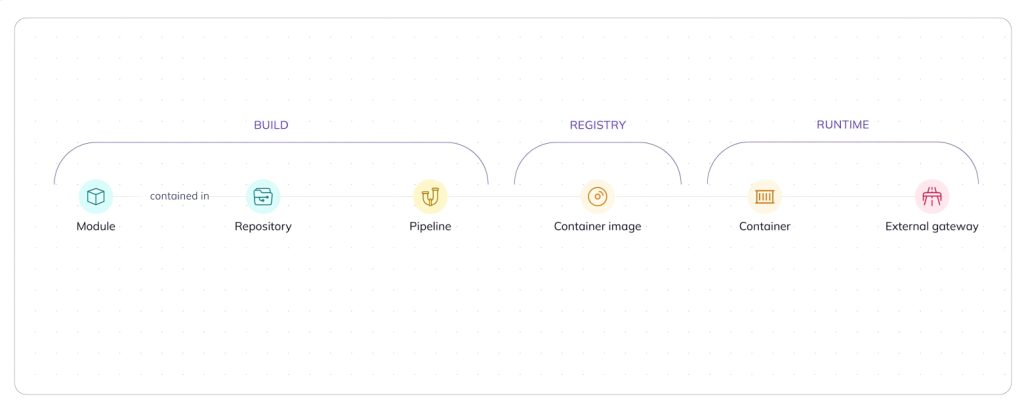This screenshot has height=407, width=1024.
Task: Click the "contained in" relationship label
Action: coord(180,196)
